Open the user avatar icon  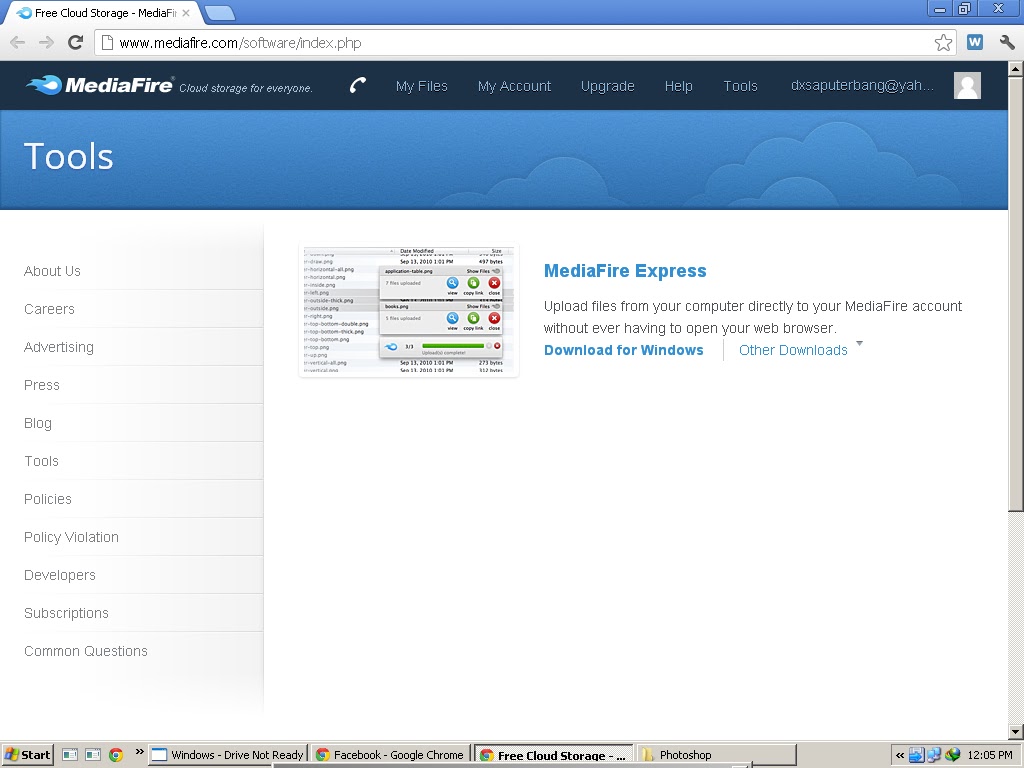point(967,86)
